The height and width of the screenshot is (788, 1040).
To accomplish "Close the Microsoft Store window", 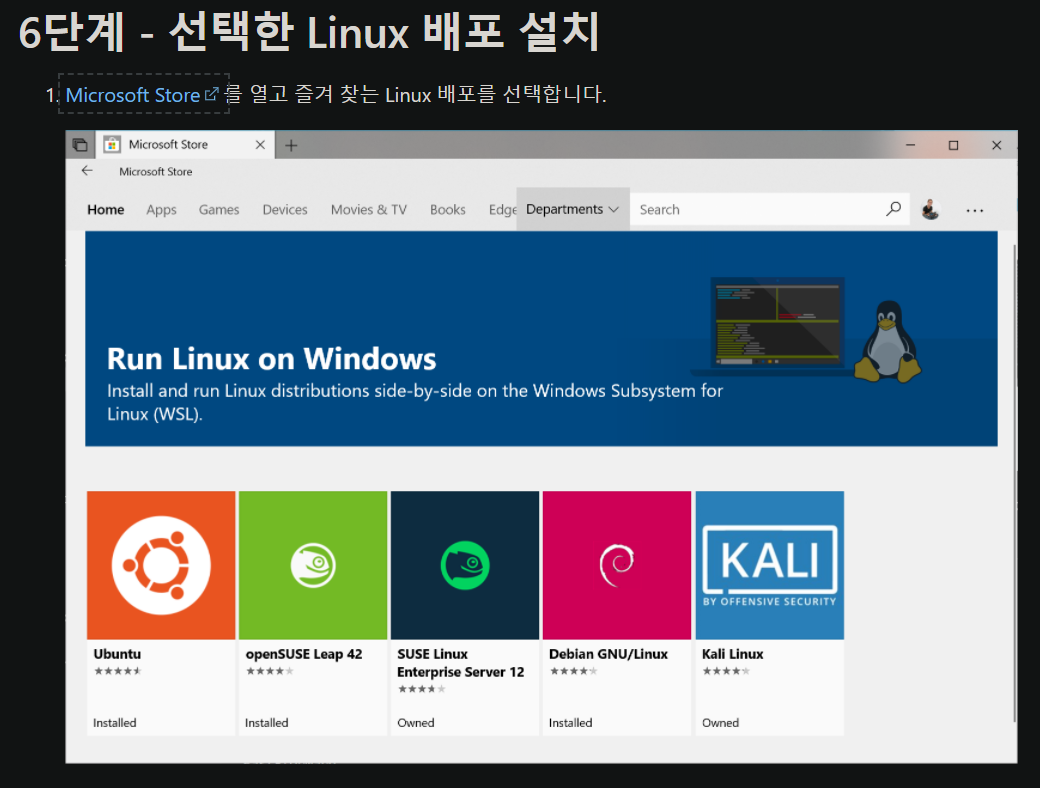I will point(996,145).
